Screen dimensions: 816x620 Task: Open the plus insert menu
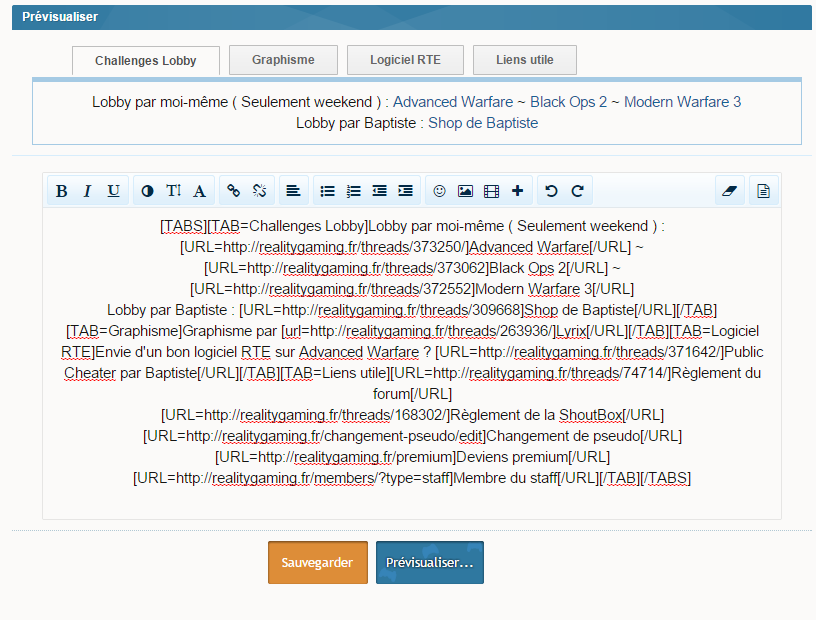[x=517, y=191]
